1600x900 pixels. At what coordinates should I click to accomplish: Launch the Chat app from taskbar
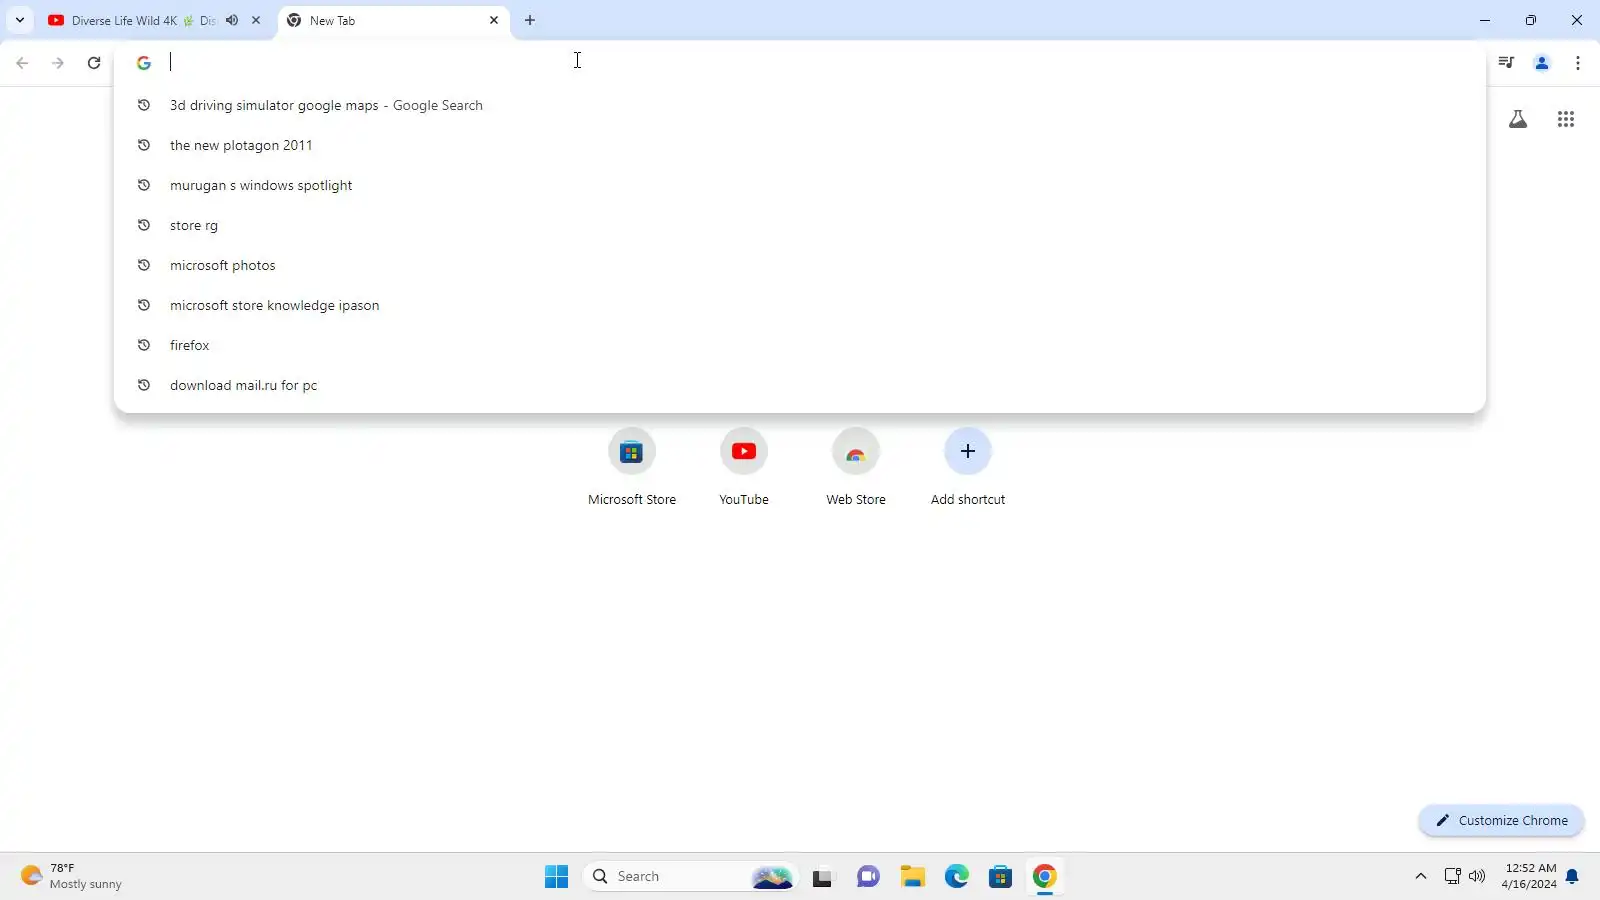tap(868, 876)
